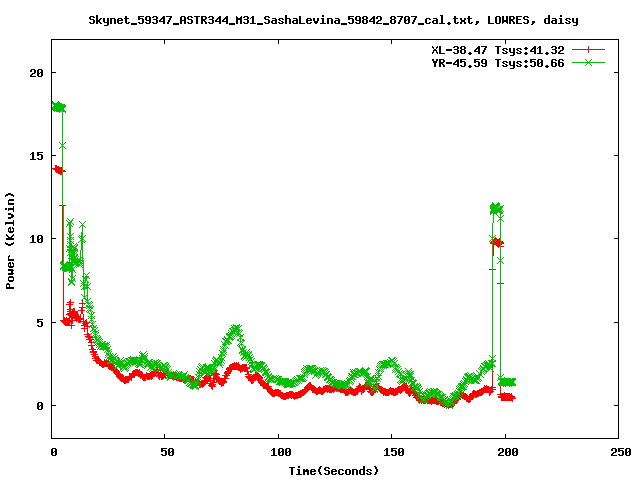
Task: Click the y-axis tick label '15'
Action: (36, 156)
